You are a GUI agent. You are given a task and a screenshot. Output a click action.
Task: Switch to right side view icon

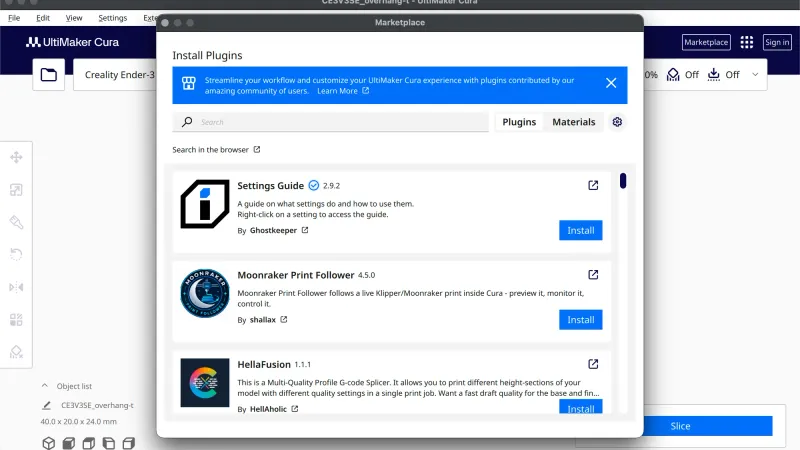pyautogui.click(x=129, y=443)
